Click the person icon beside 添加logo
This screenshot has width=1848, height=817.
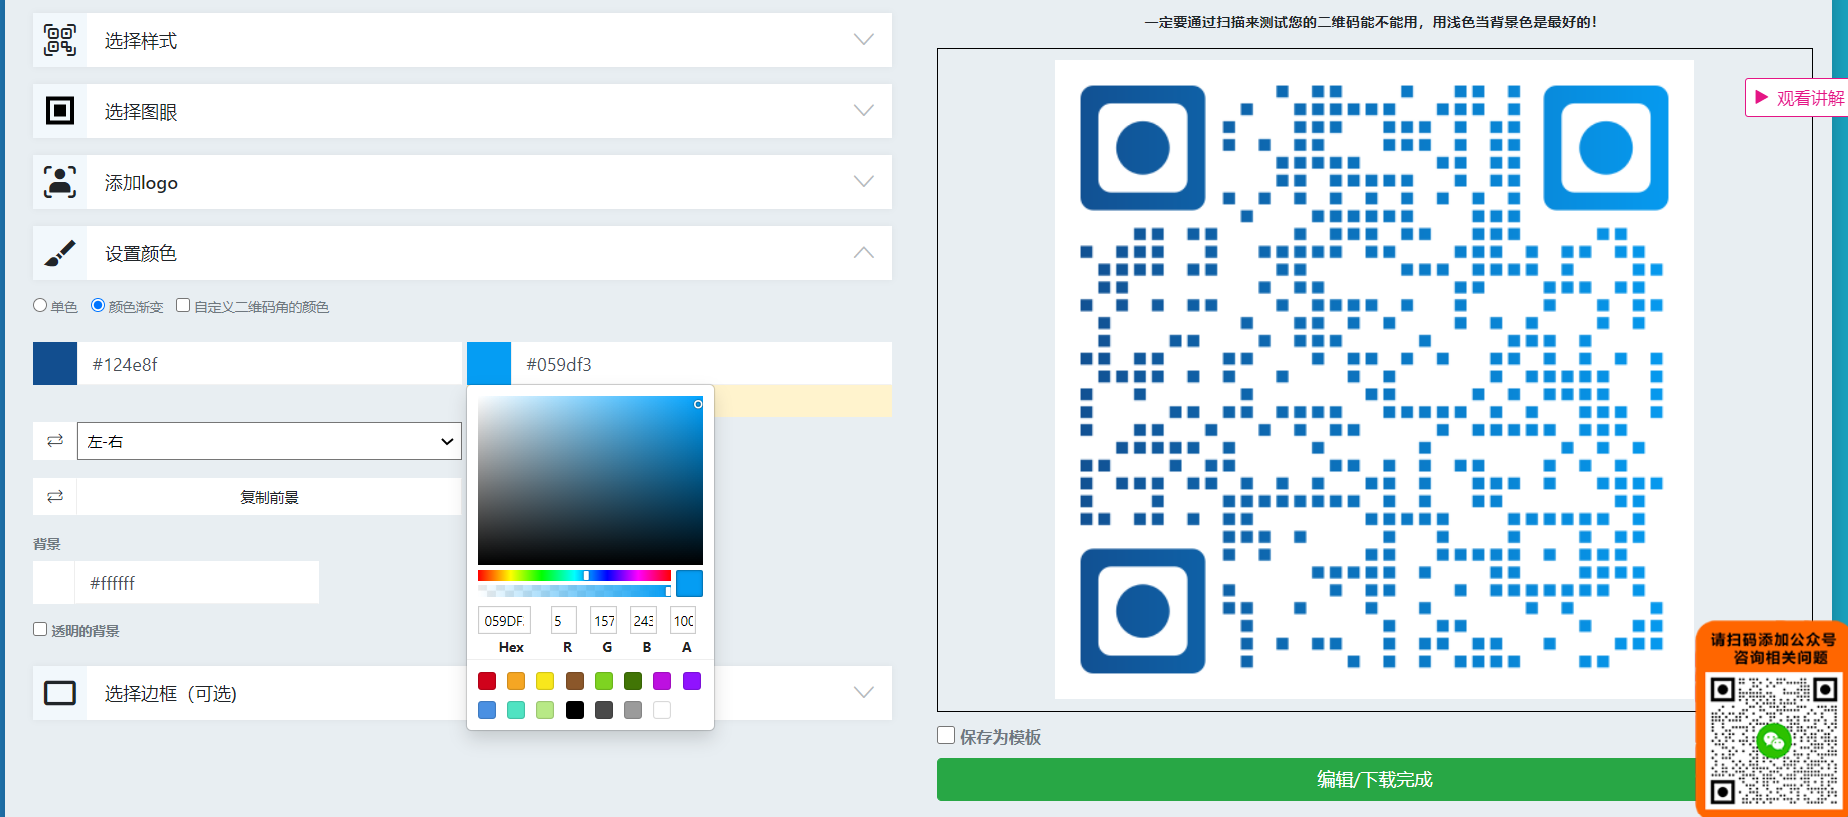pyautogui.click(x=60, y=182)
